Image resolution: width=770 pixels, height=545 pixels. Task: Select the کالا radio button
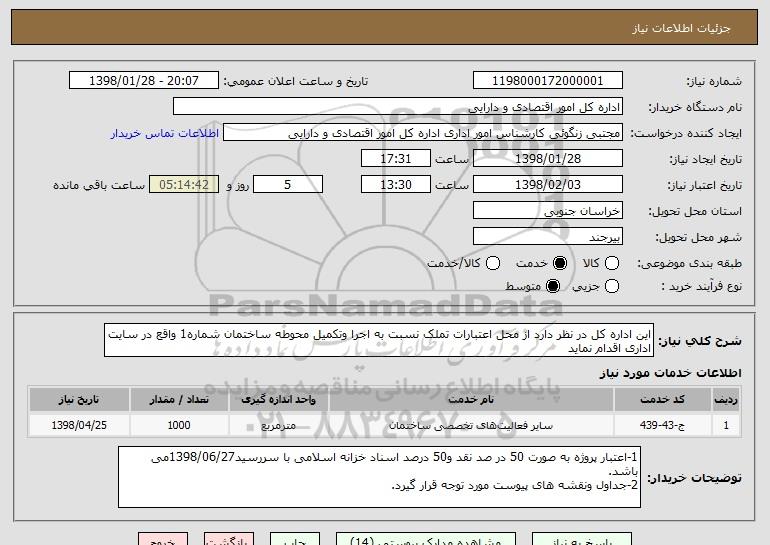(x=612, y=263)
